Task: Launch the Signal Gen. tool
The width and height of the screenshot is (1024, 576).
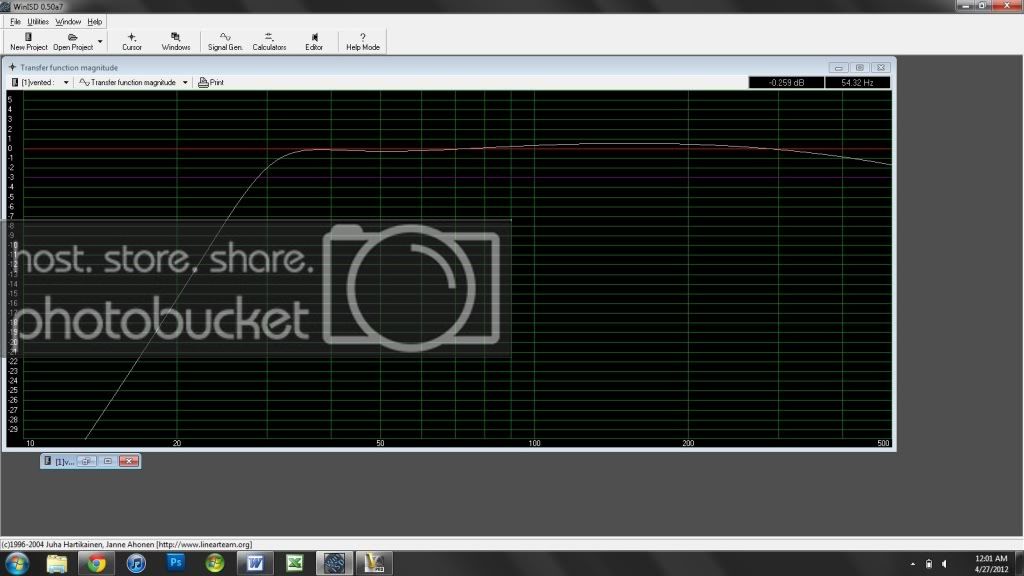Action: 225,42
